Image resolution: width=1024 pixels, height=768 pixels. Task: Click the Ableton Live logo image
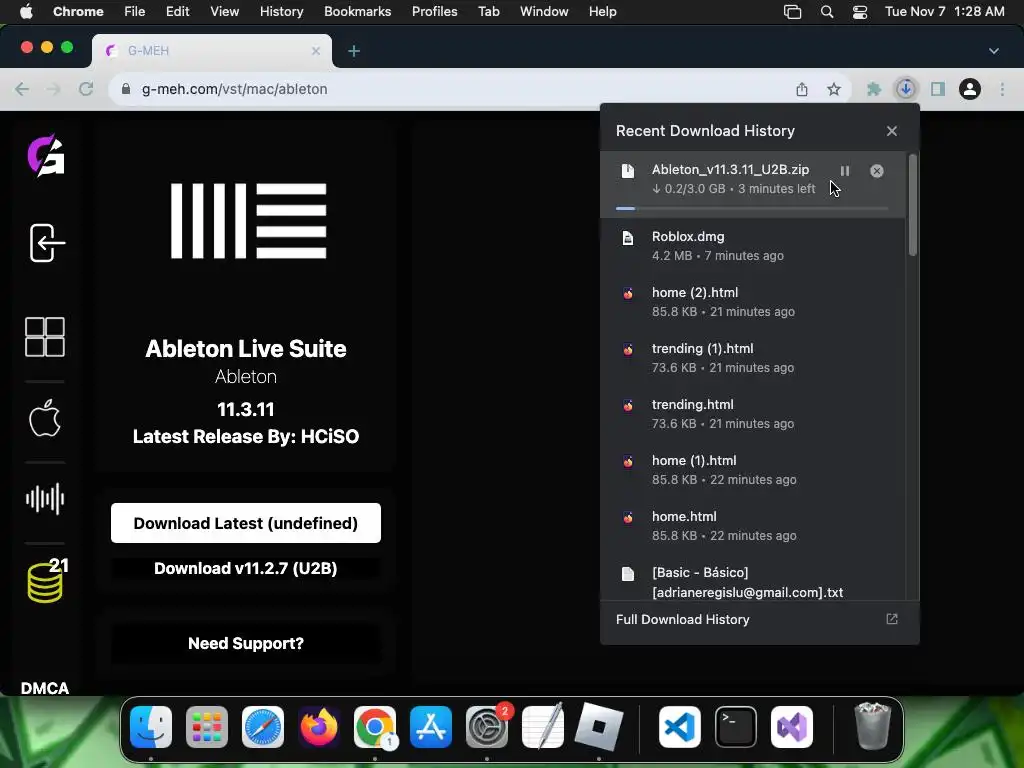(248, 221)
